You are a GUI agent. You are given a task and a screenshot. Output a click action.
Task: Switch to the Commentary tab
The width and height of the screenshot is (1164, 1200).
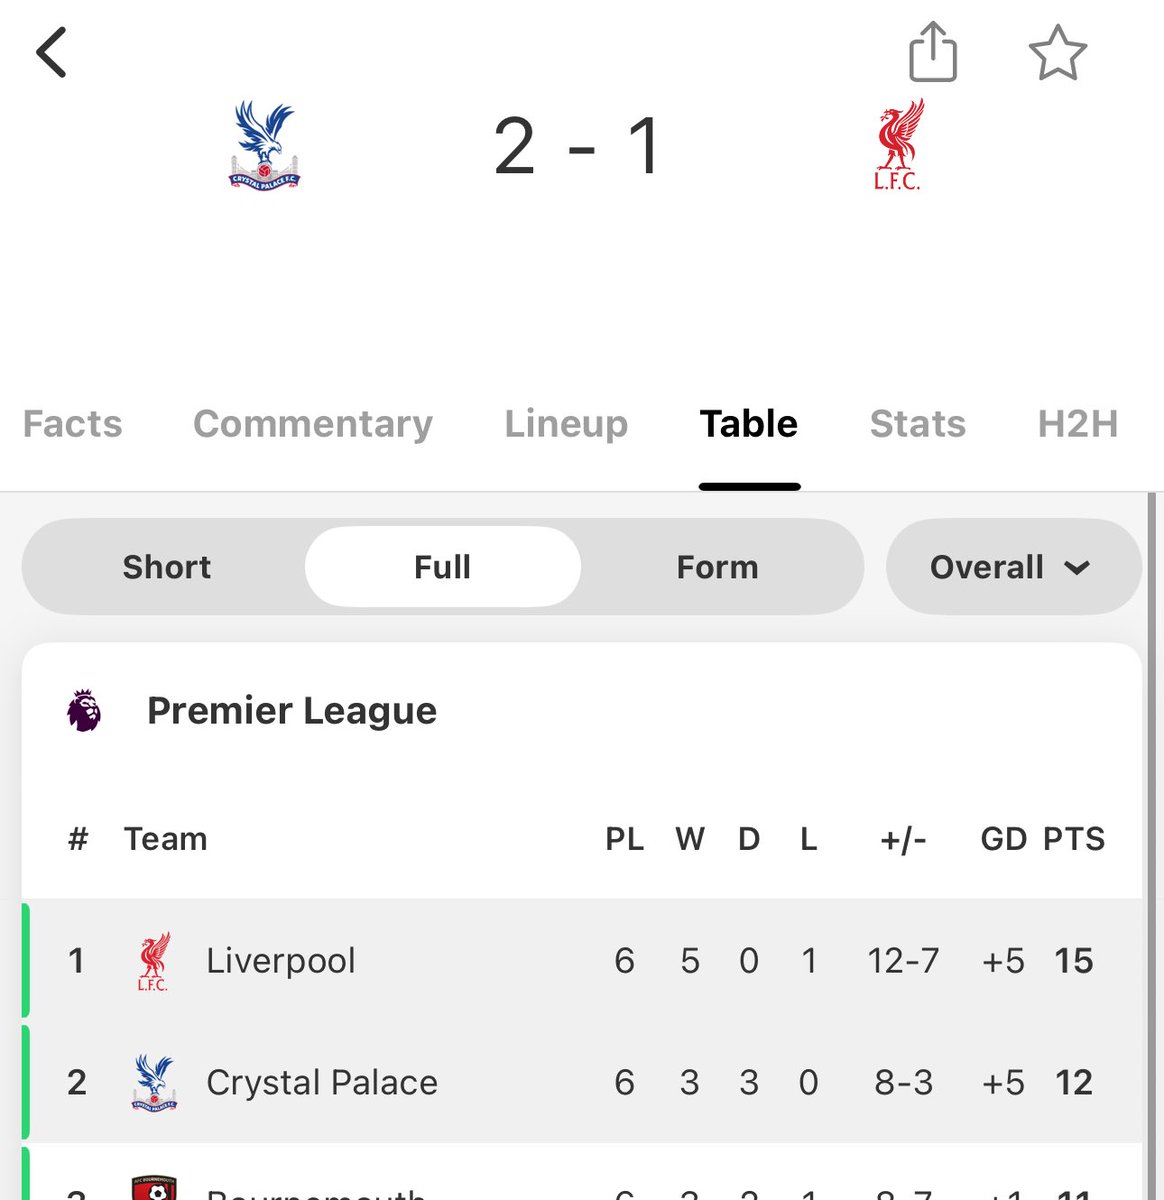point(313,424)
